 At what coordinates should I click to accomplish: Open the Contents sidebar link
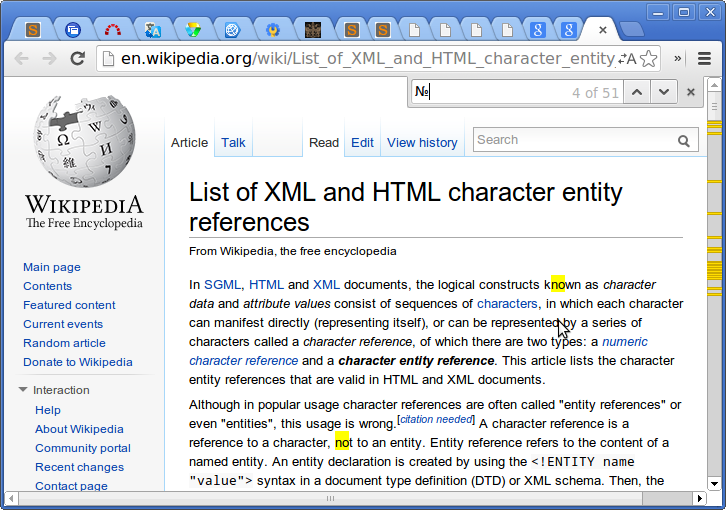(x=48, y=286)
